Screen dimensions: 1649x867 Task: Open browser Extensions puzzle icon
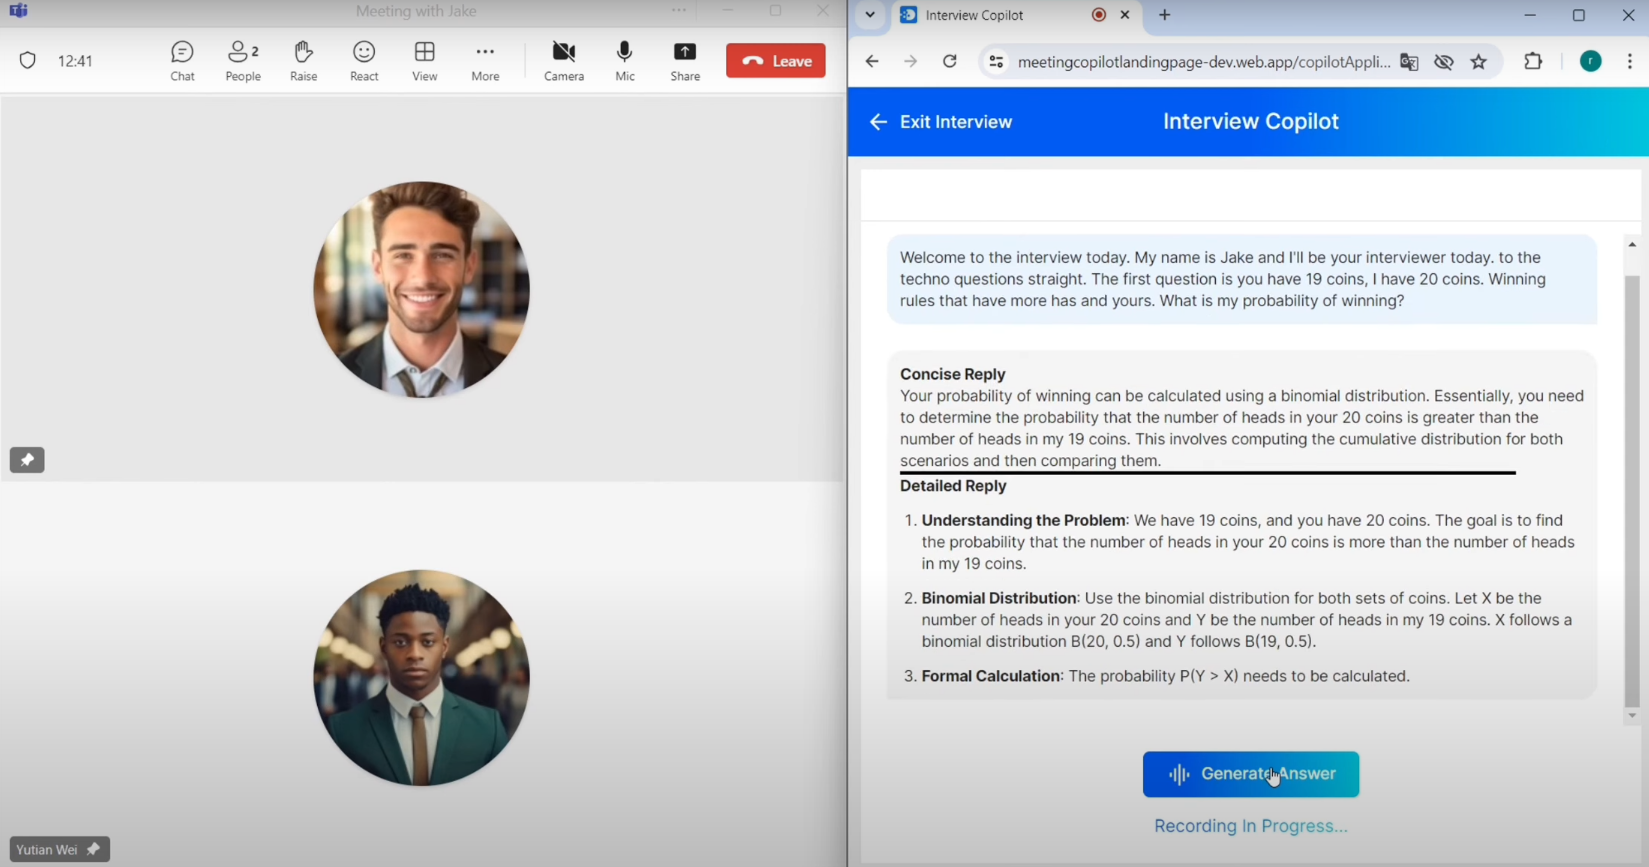pos(1533,62)
